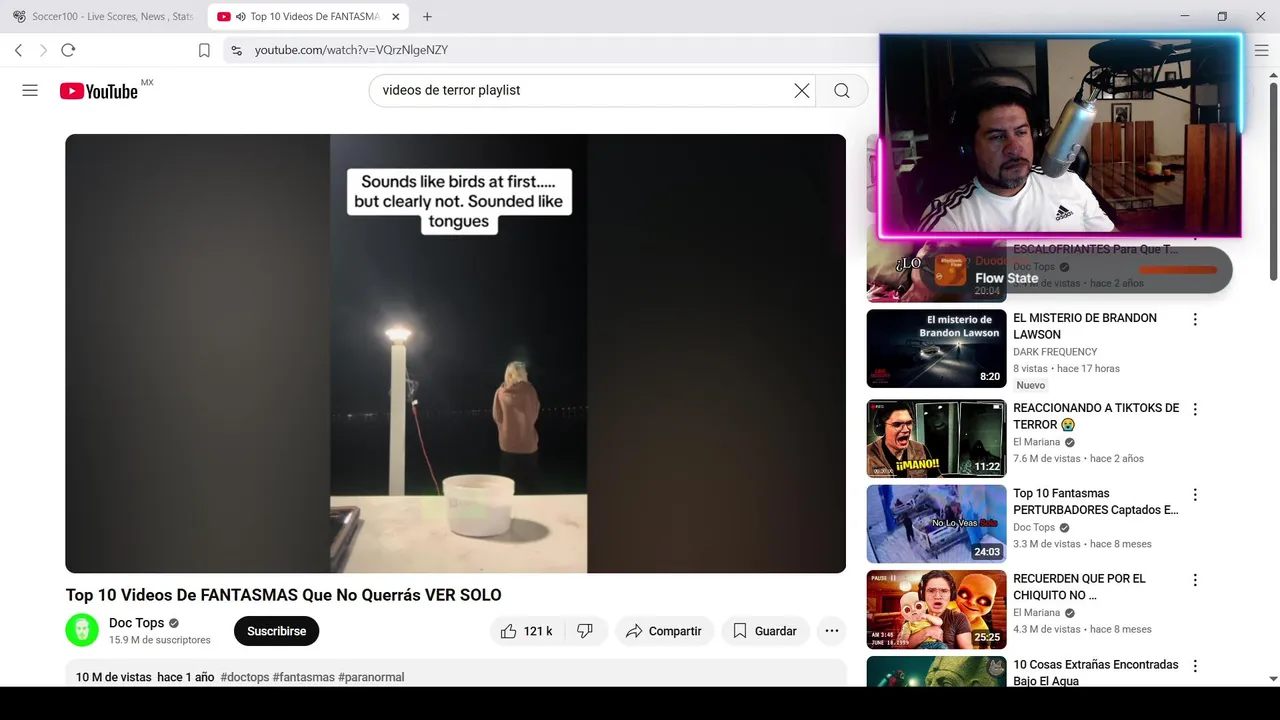The width and height of the screenshot is (1280, 720).
Task: Open title EL MISTERIO DE BRANDON LAWSON
Action: [x=1085, y=326]
